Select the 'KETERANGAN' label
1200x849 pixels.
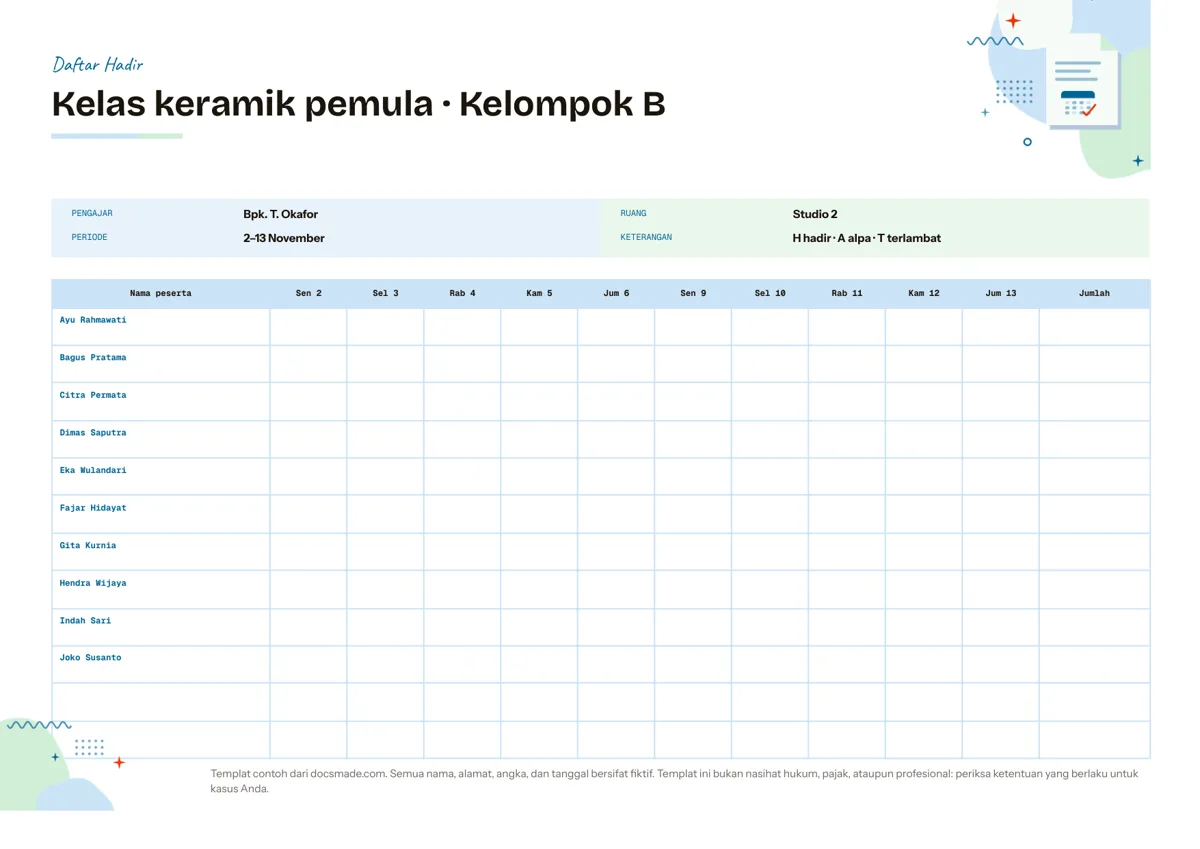pos(646,238)
